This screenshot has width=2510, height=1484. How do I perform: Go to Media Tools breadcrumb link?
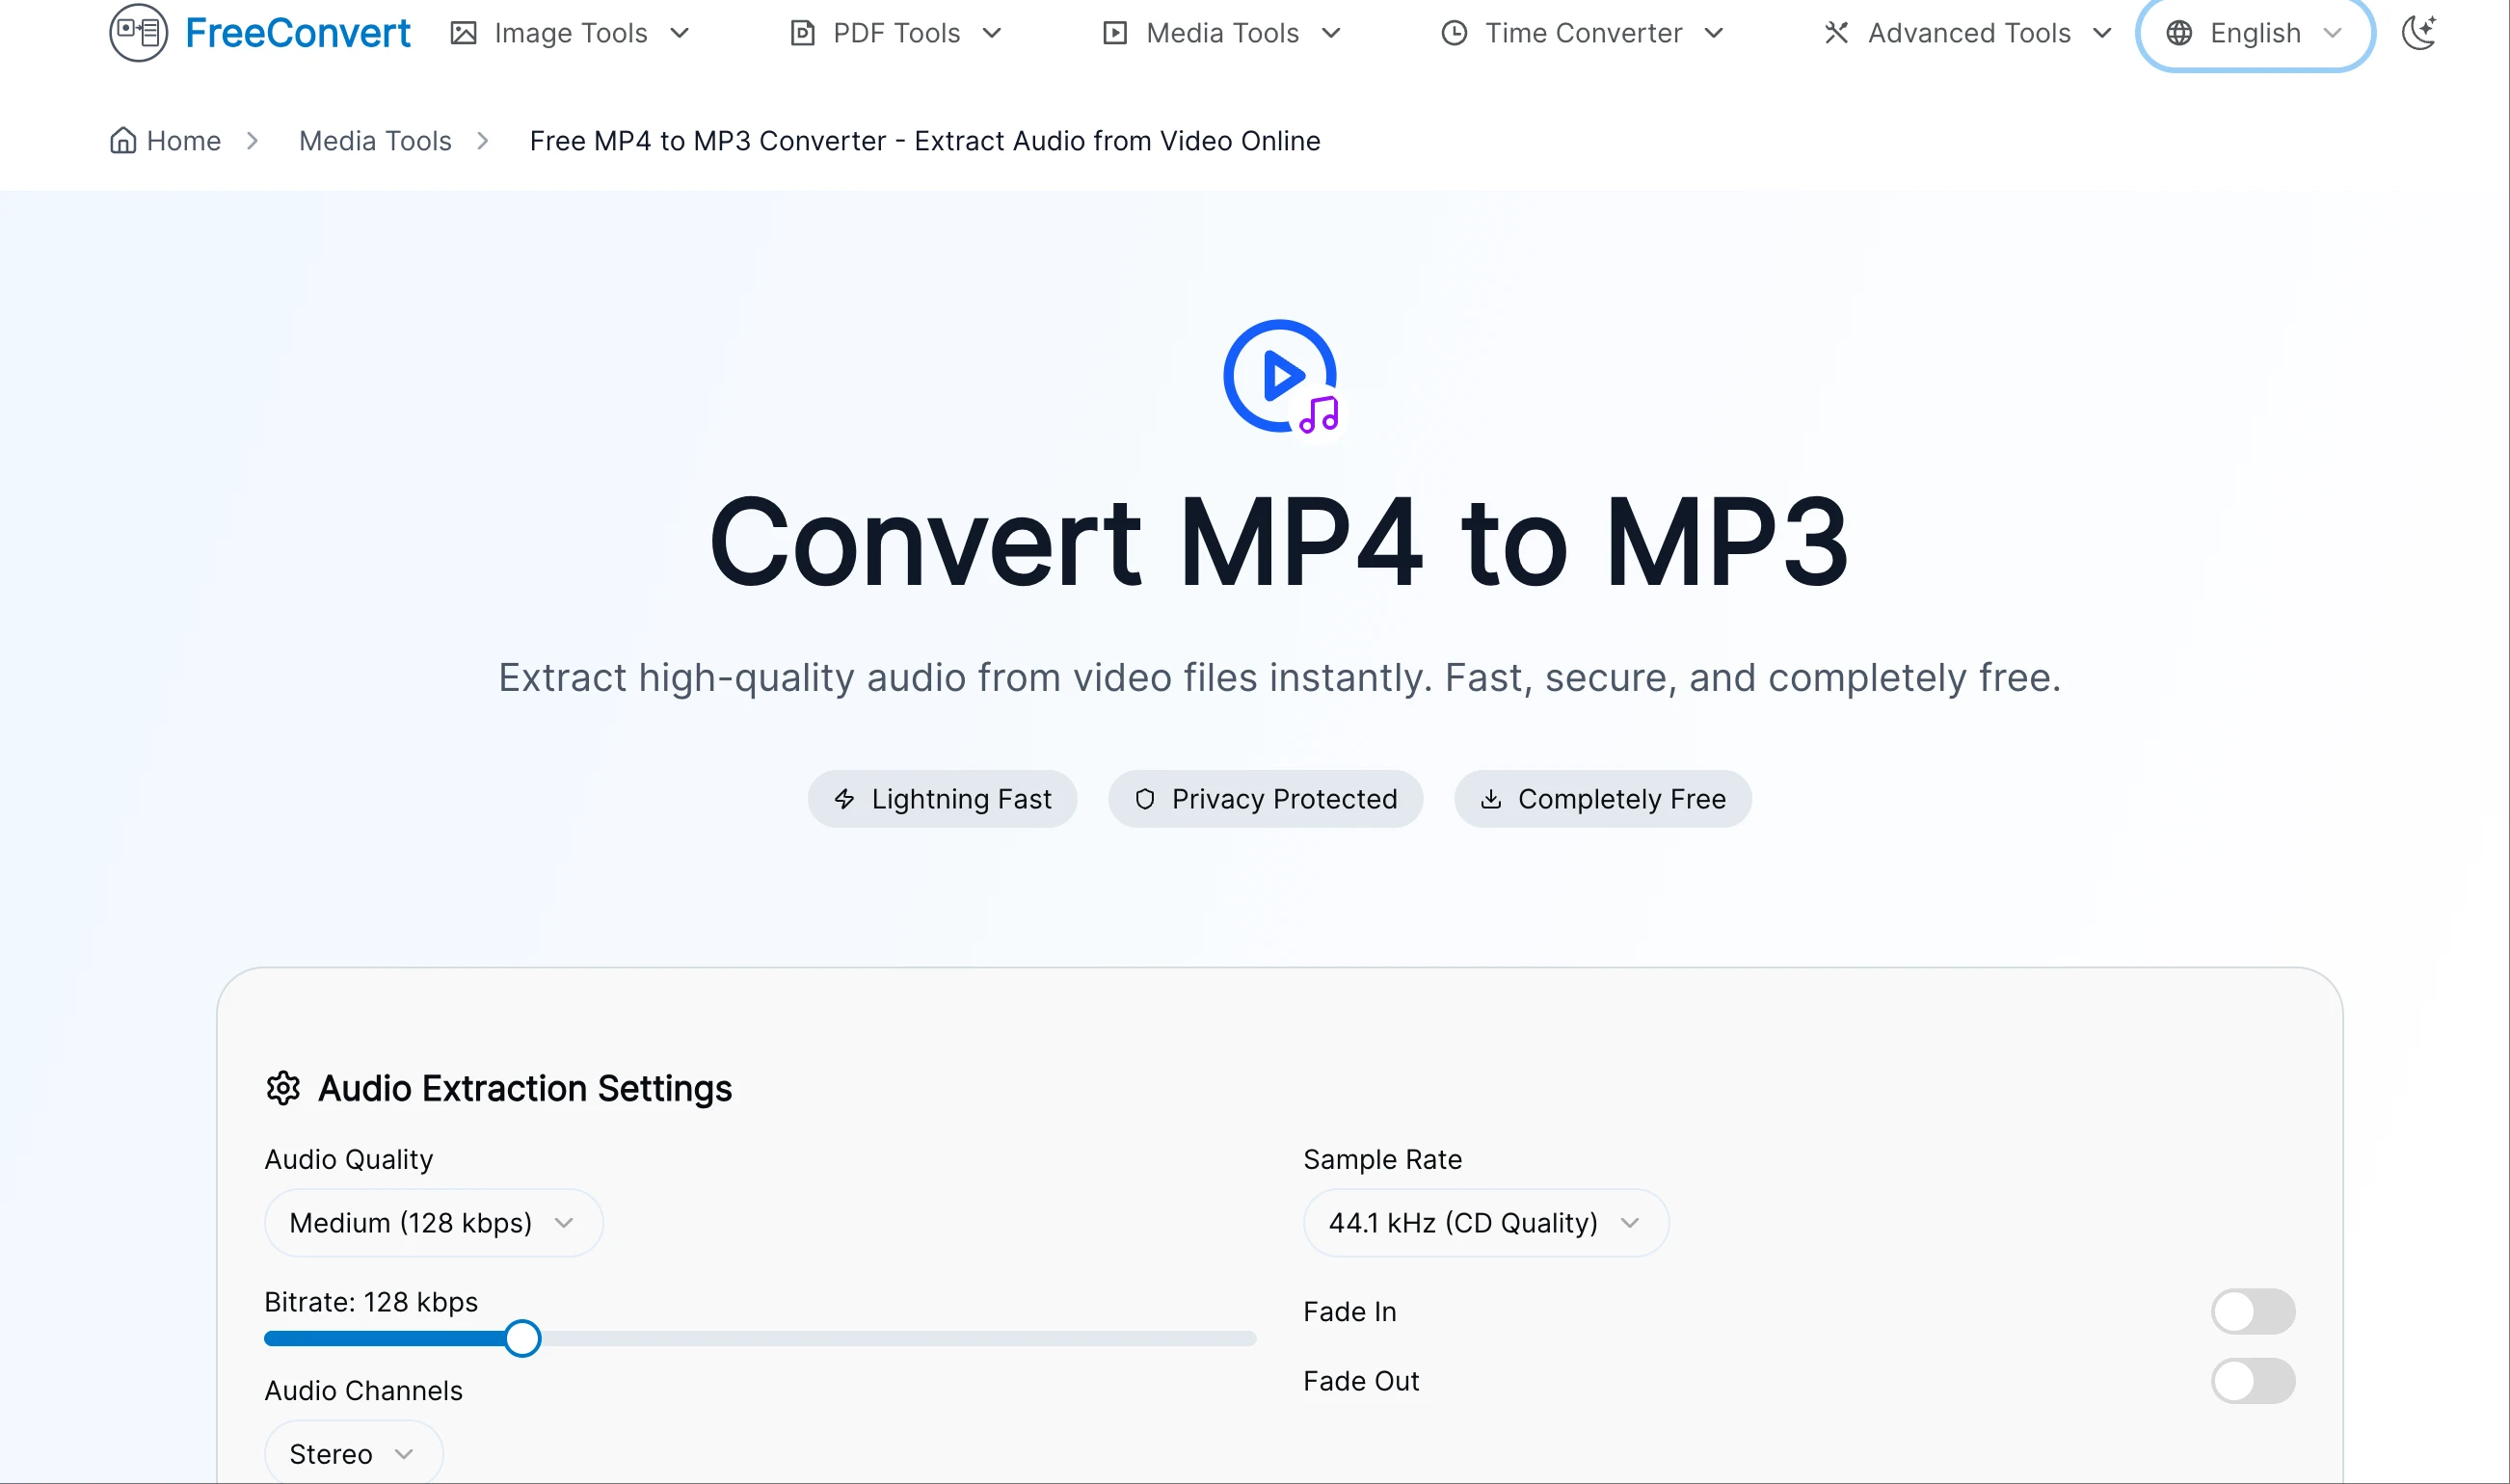pyautogui.click(x=375, y=141)
